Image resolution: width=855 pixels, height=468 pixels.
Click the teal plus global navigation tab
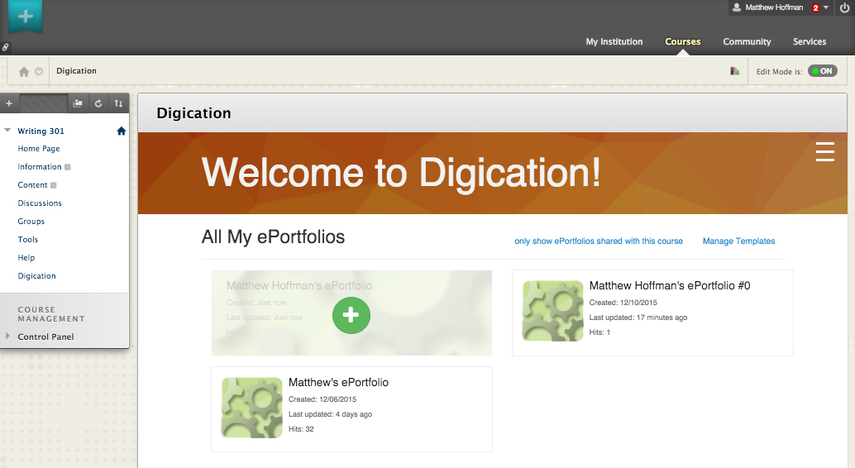[25, 16]
